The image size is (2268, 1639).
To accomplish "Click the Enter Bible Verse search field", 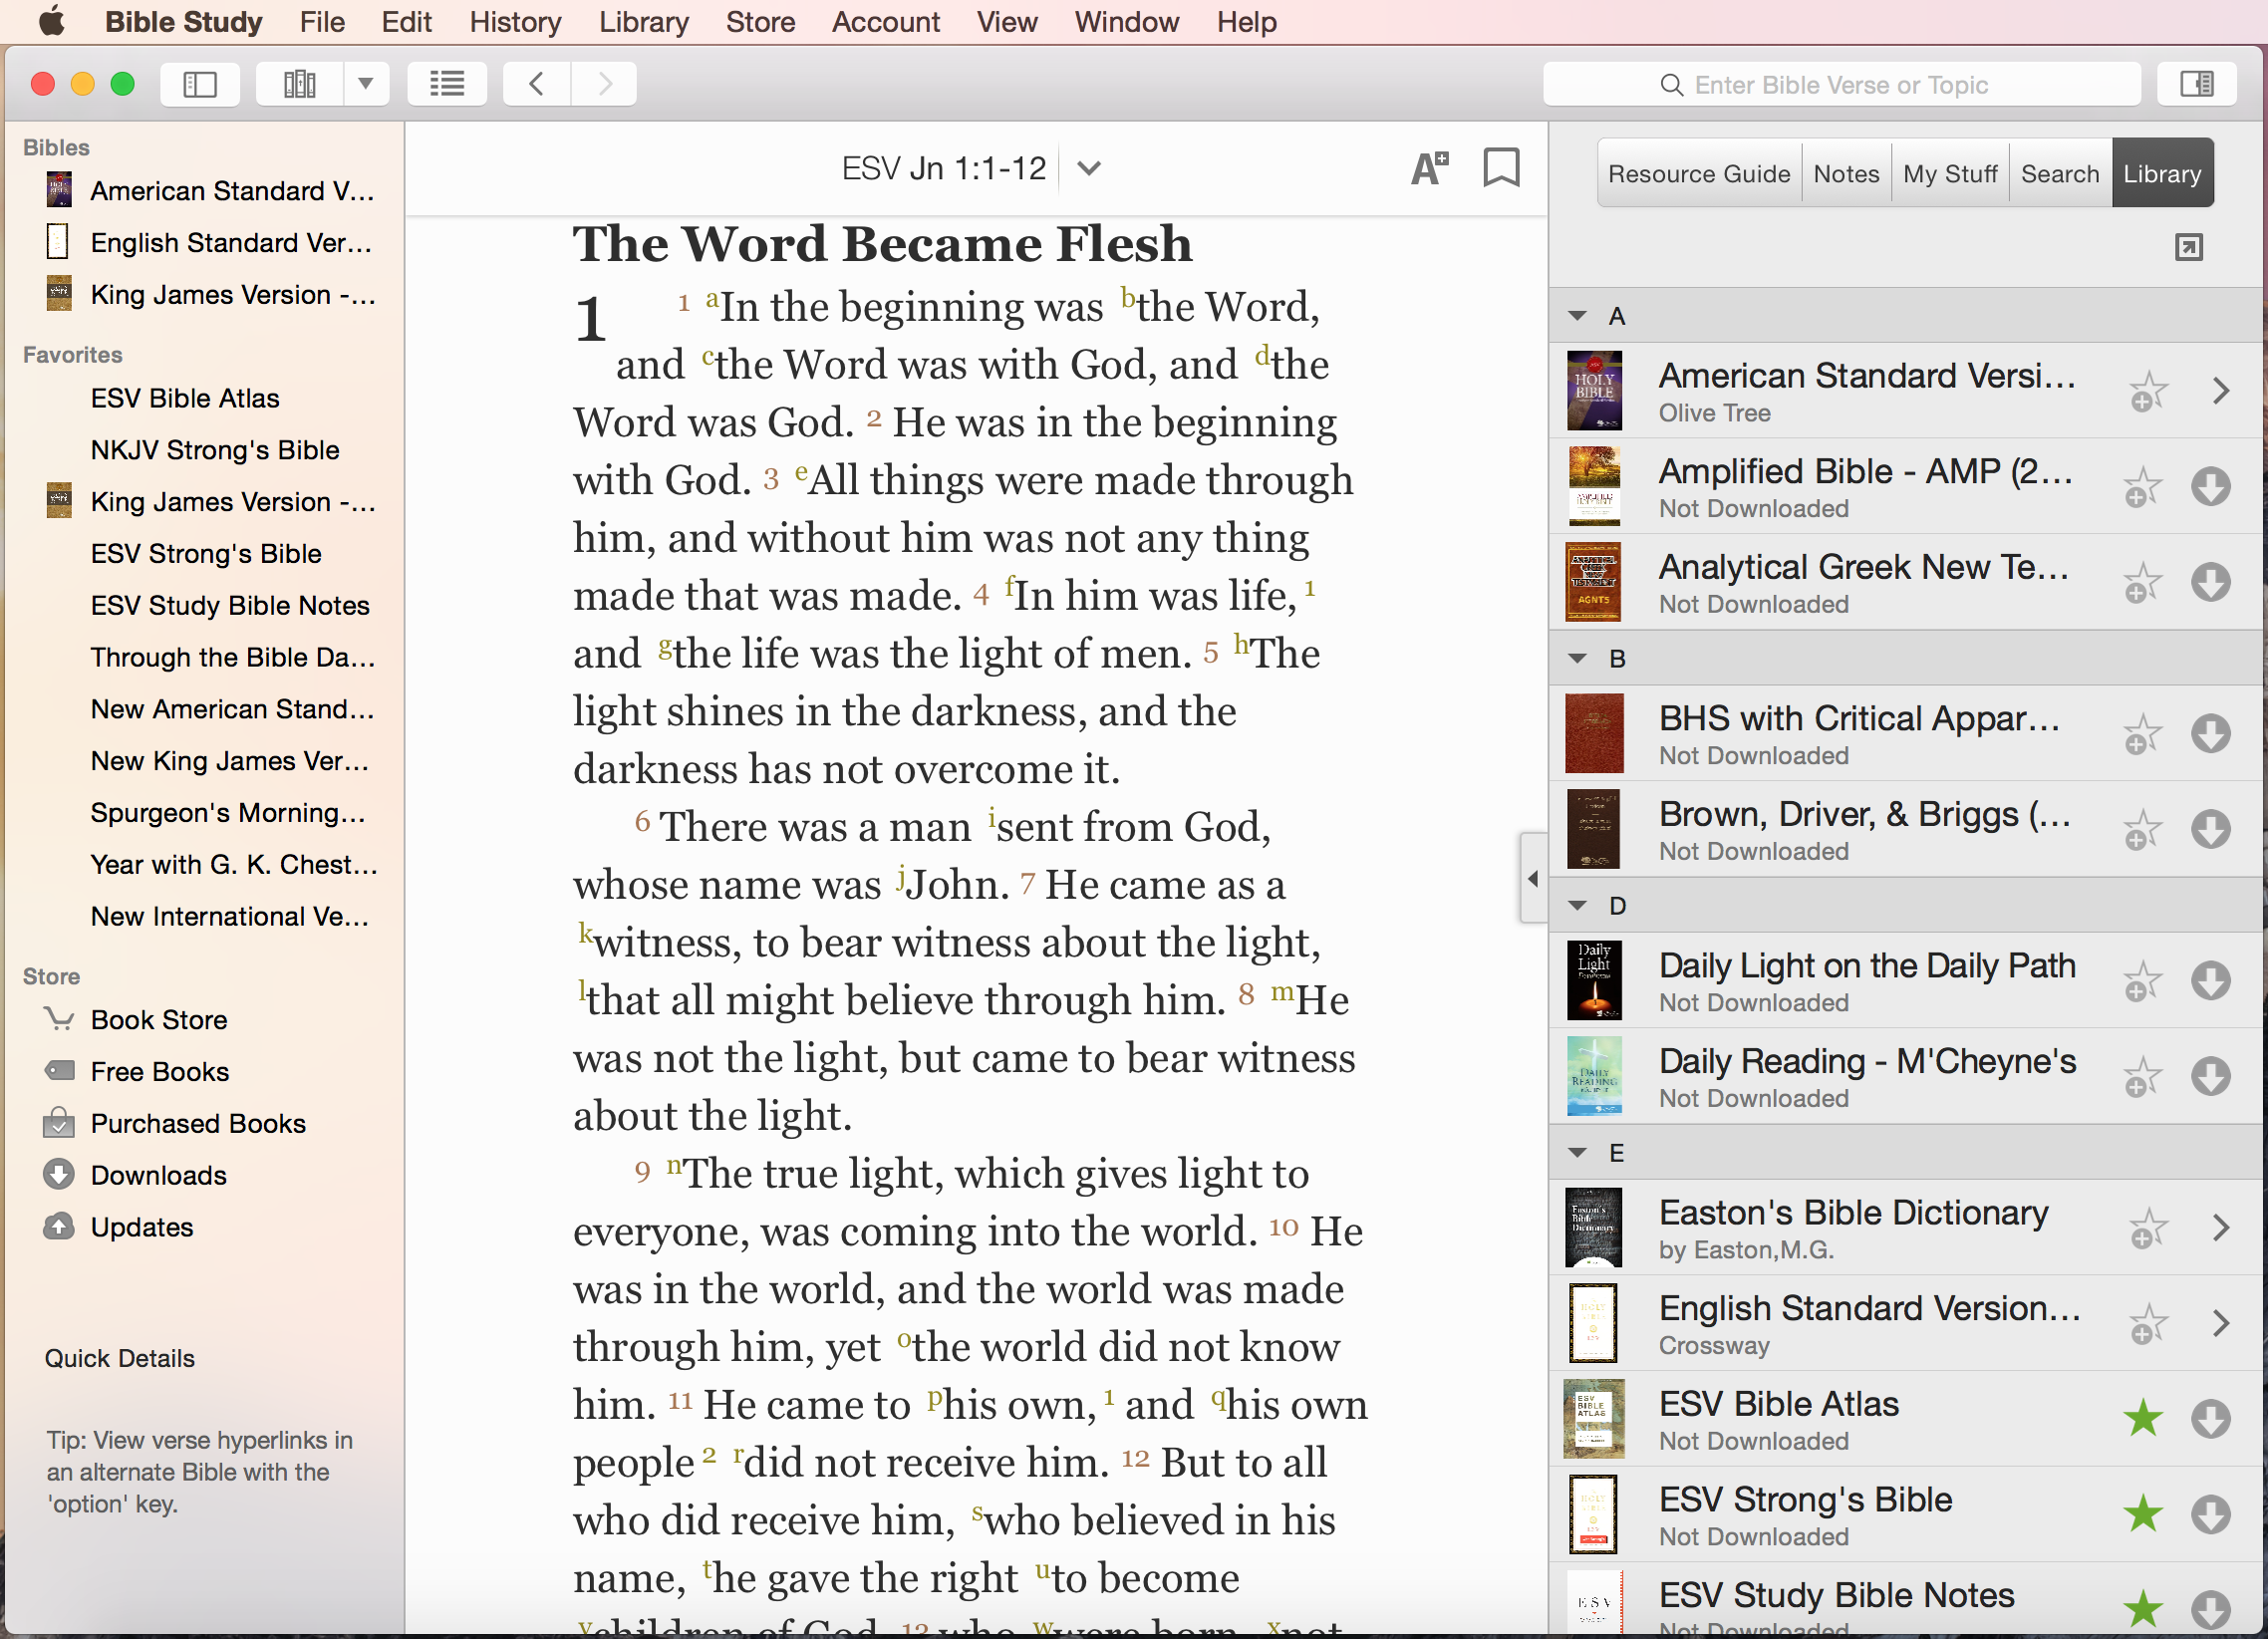I will [1840, 85].
